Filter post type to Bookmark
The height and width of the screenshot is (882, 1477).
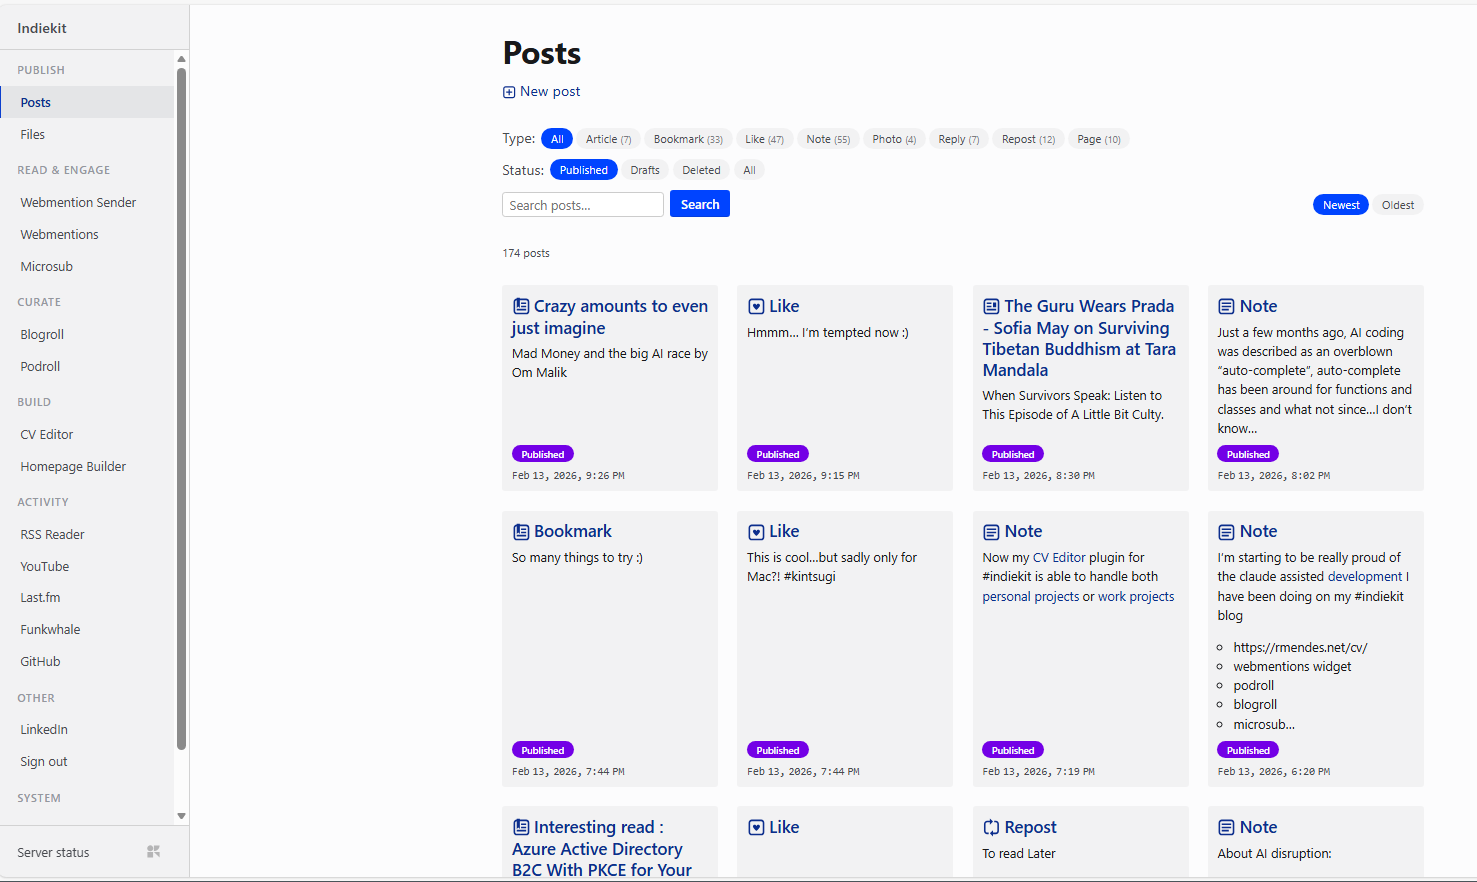[x=688, y=139]
